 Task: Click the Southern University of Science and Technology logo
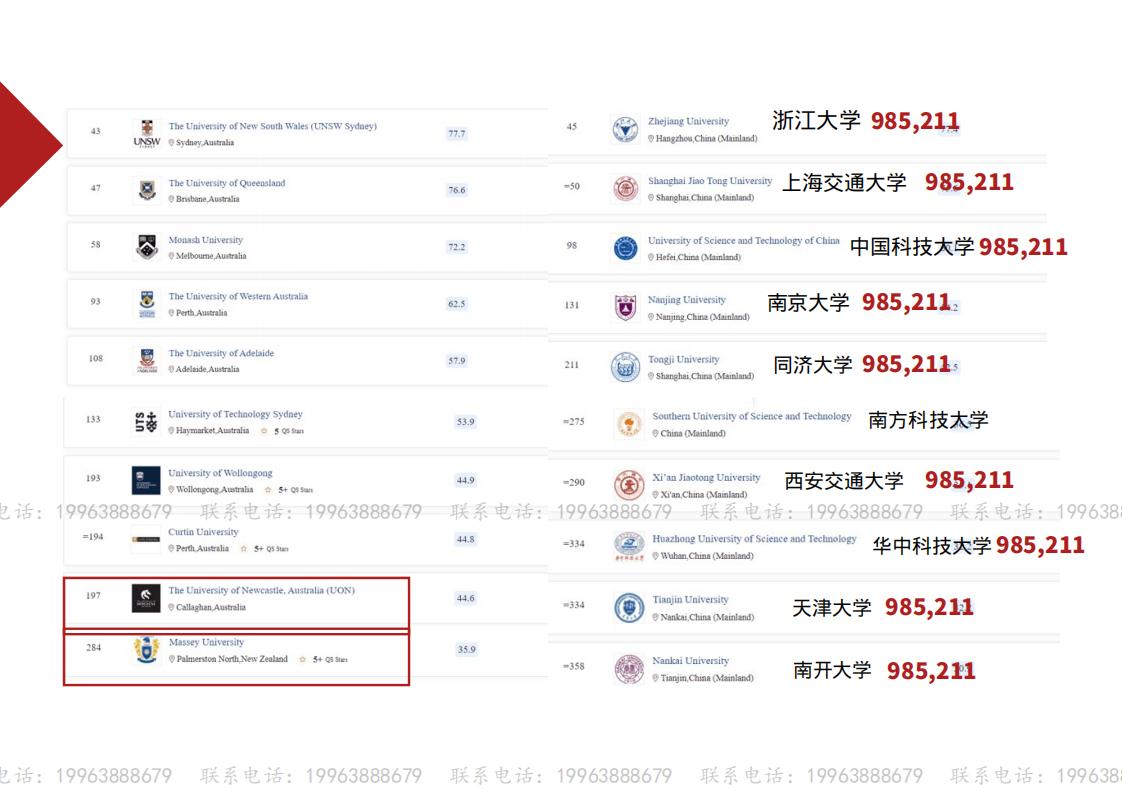click(x=629, y=424)
